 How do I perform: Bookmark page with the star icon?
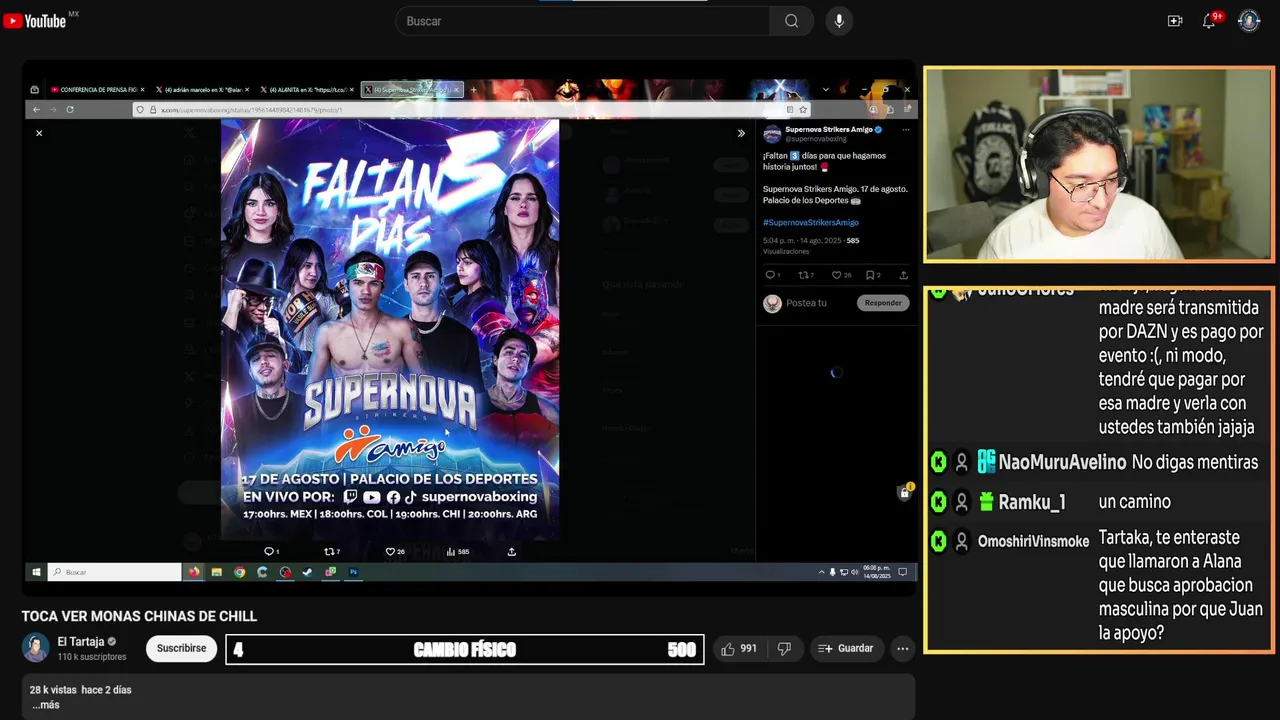click(803, 109)
